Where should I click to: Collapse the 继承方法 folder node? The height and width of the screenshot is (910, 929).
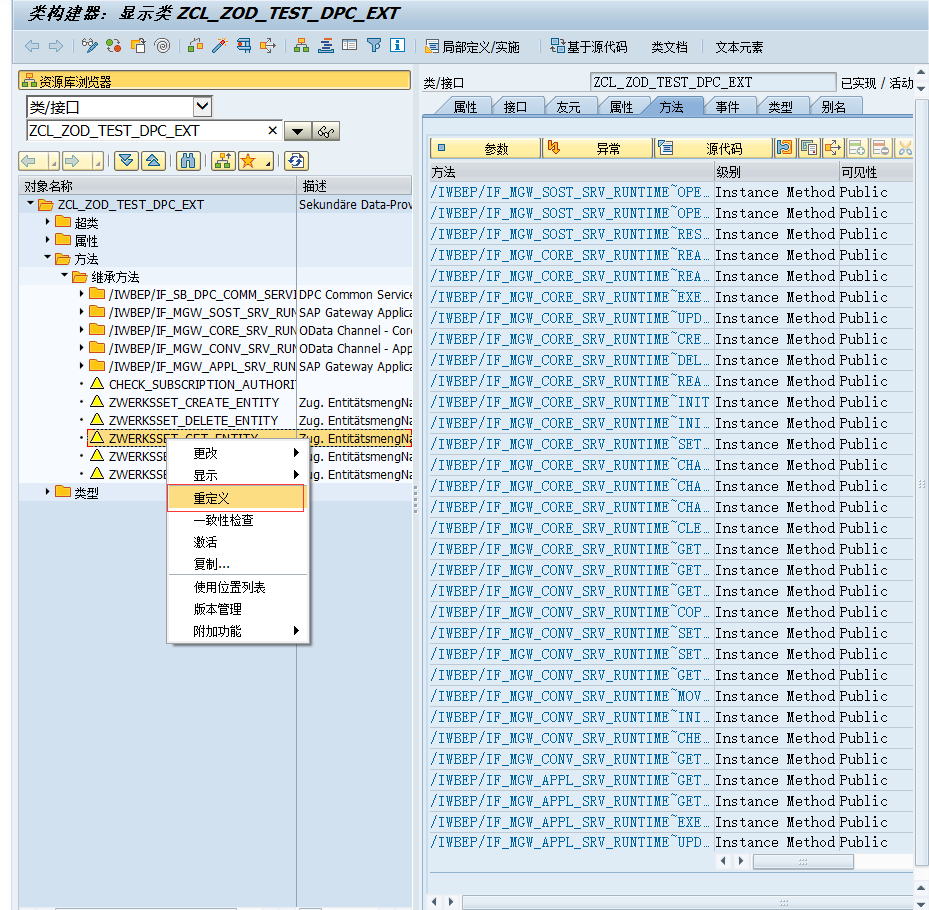[63, 277]
